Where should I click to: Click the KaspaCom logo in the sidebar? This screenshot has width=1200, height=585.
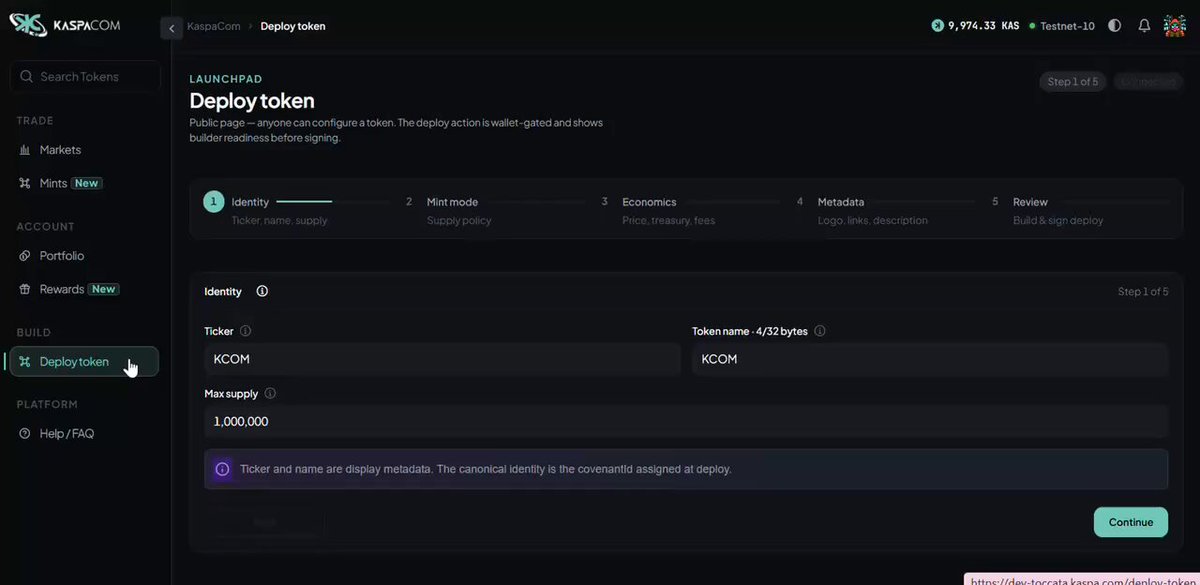click(65, 26)
